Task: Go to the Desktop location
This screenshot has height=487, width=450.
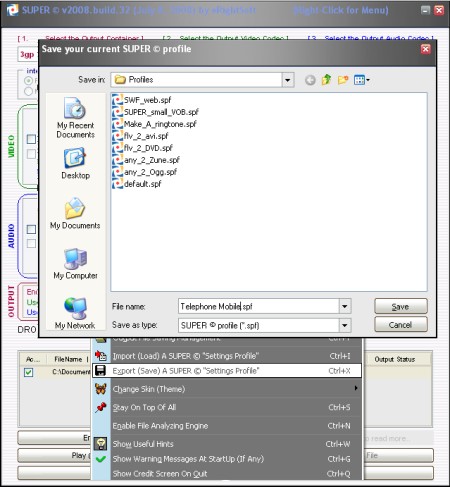Action: pyautogui.click(x=75, y=164)
